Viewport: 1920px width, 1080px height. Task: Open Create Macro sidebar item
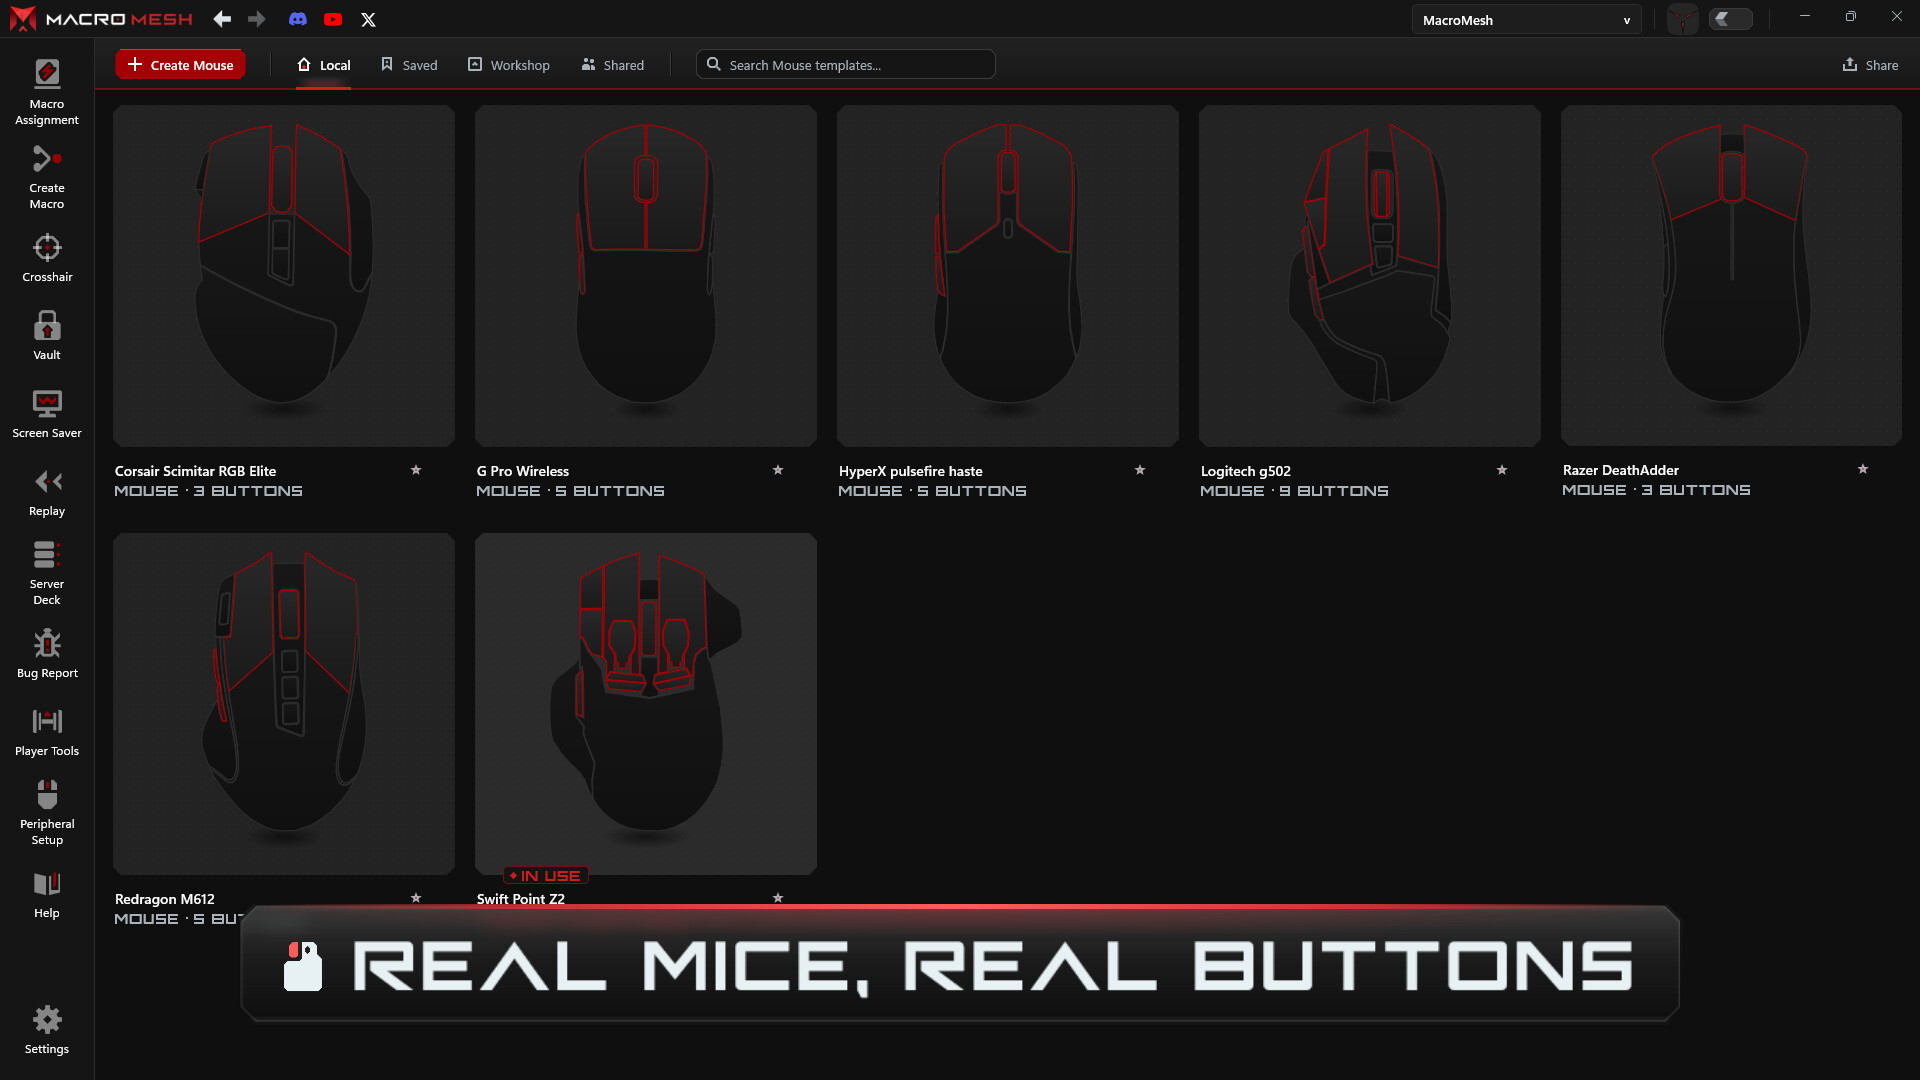point(47,177)
